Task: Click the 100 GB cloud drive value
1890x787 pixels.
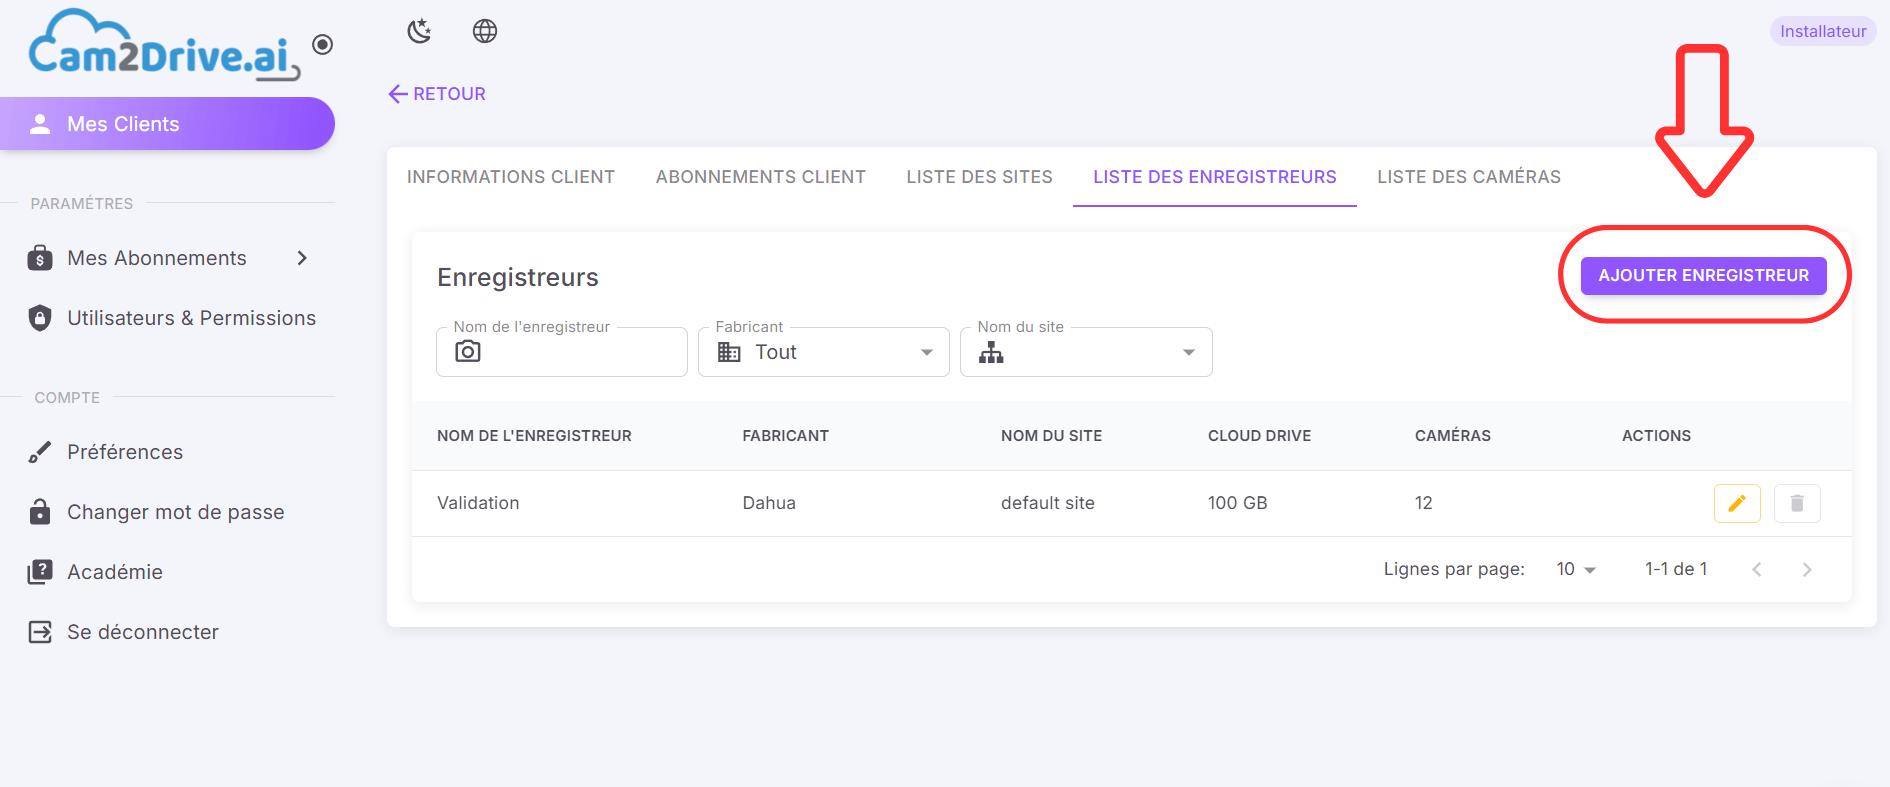Action: (1238, 503)
